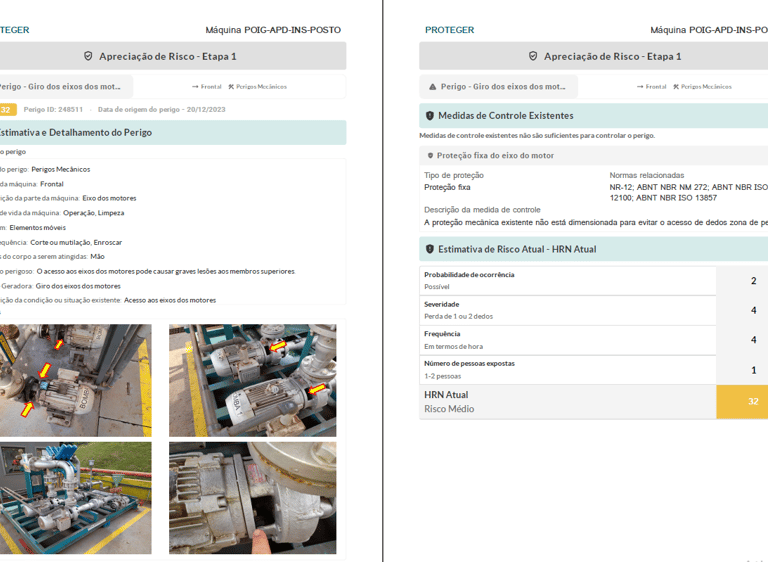Click the Estimativa de Risco Atual - HRN Atual header
The image size is (768, 562).
click(594, 249)
